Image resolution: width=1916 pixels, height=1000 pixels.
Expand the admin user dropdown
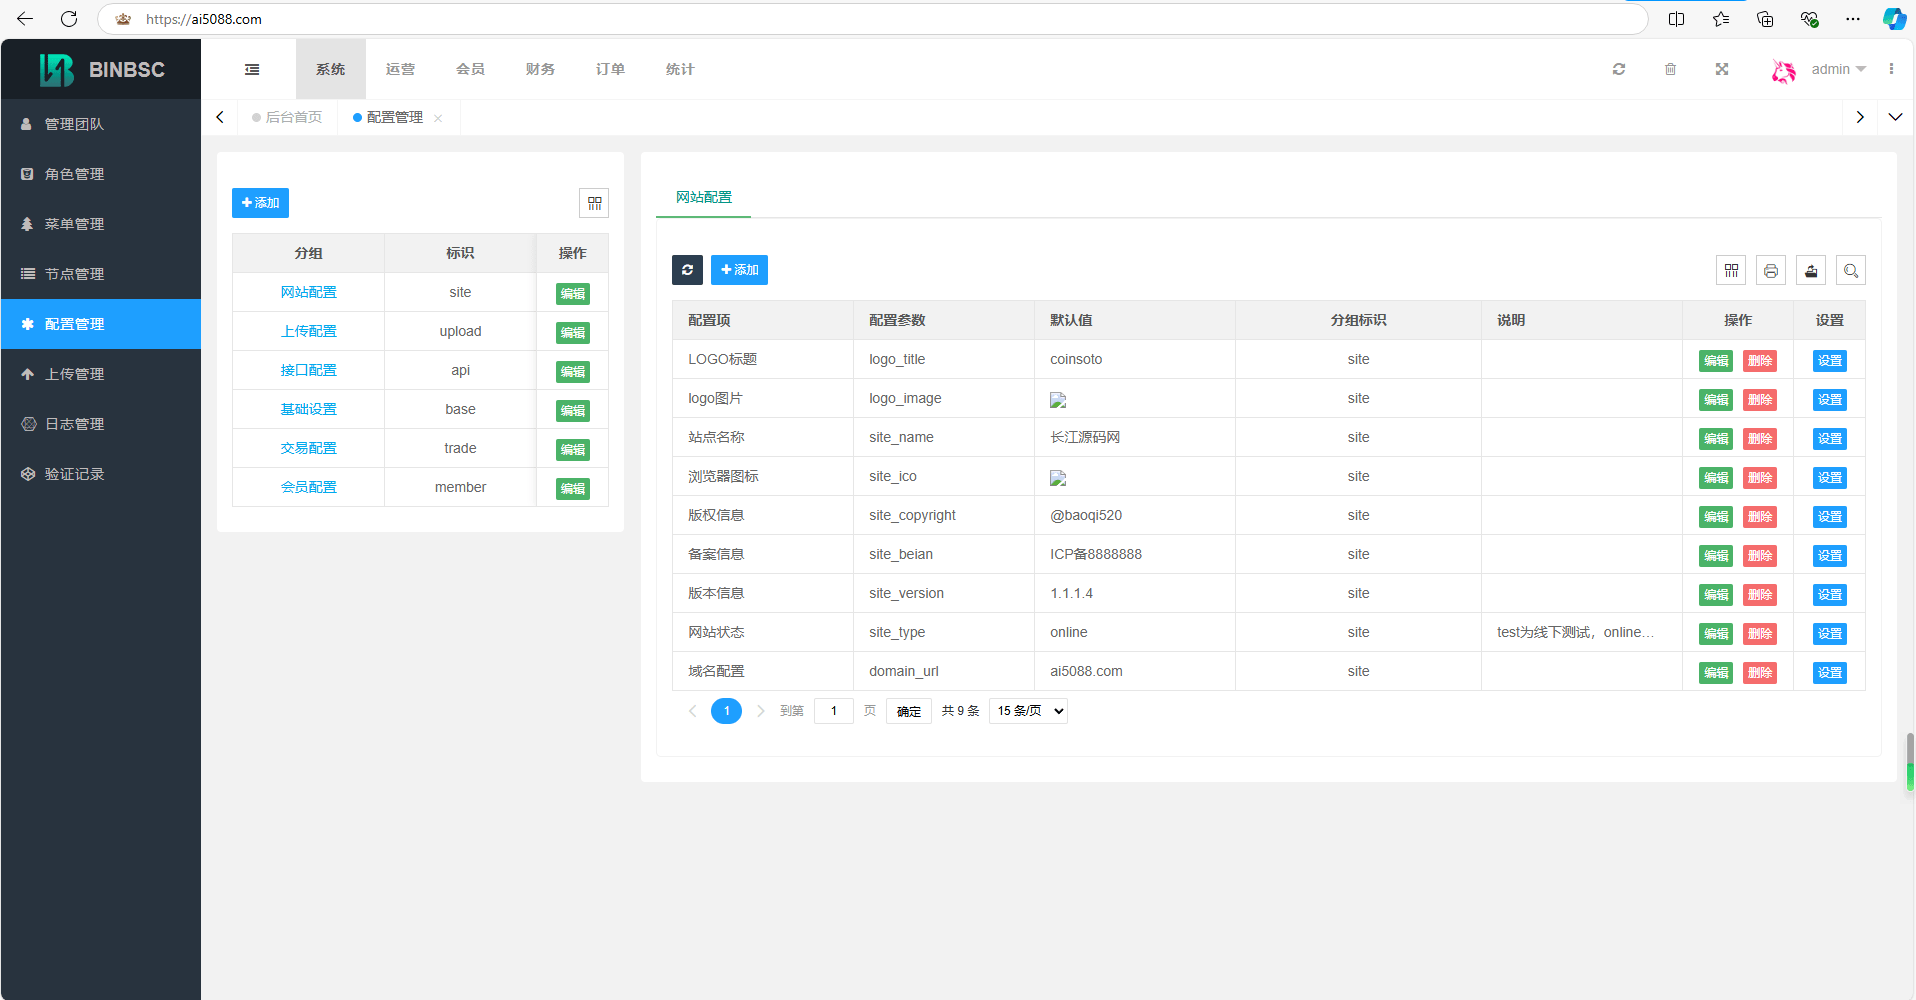[x=1838, y=69]
